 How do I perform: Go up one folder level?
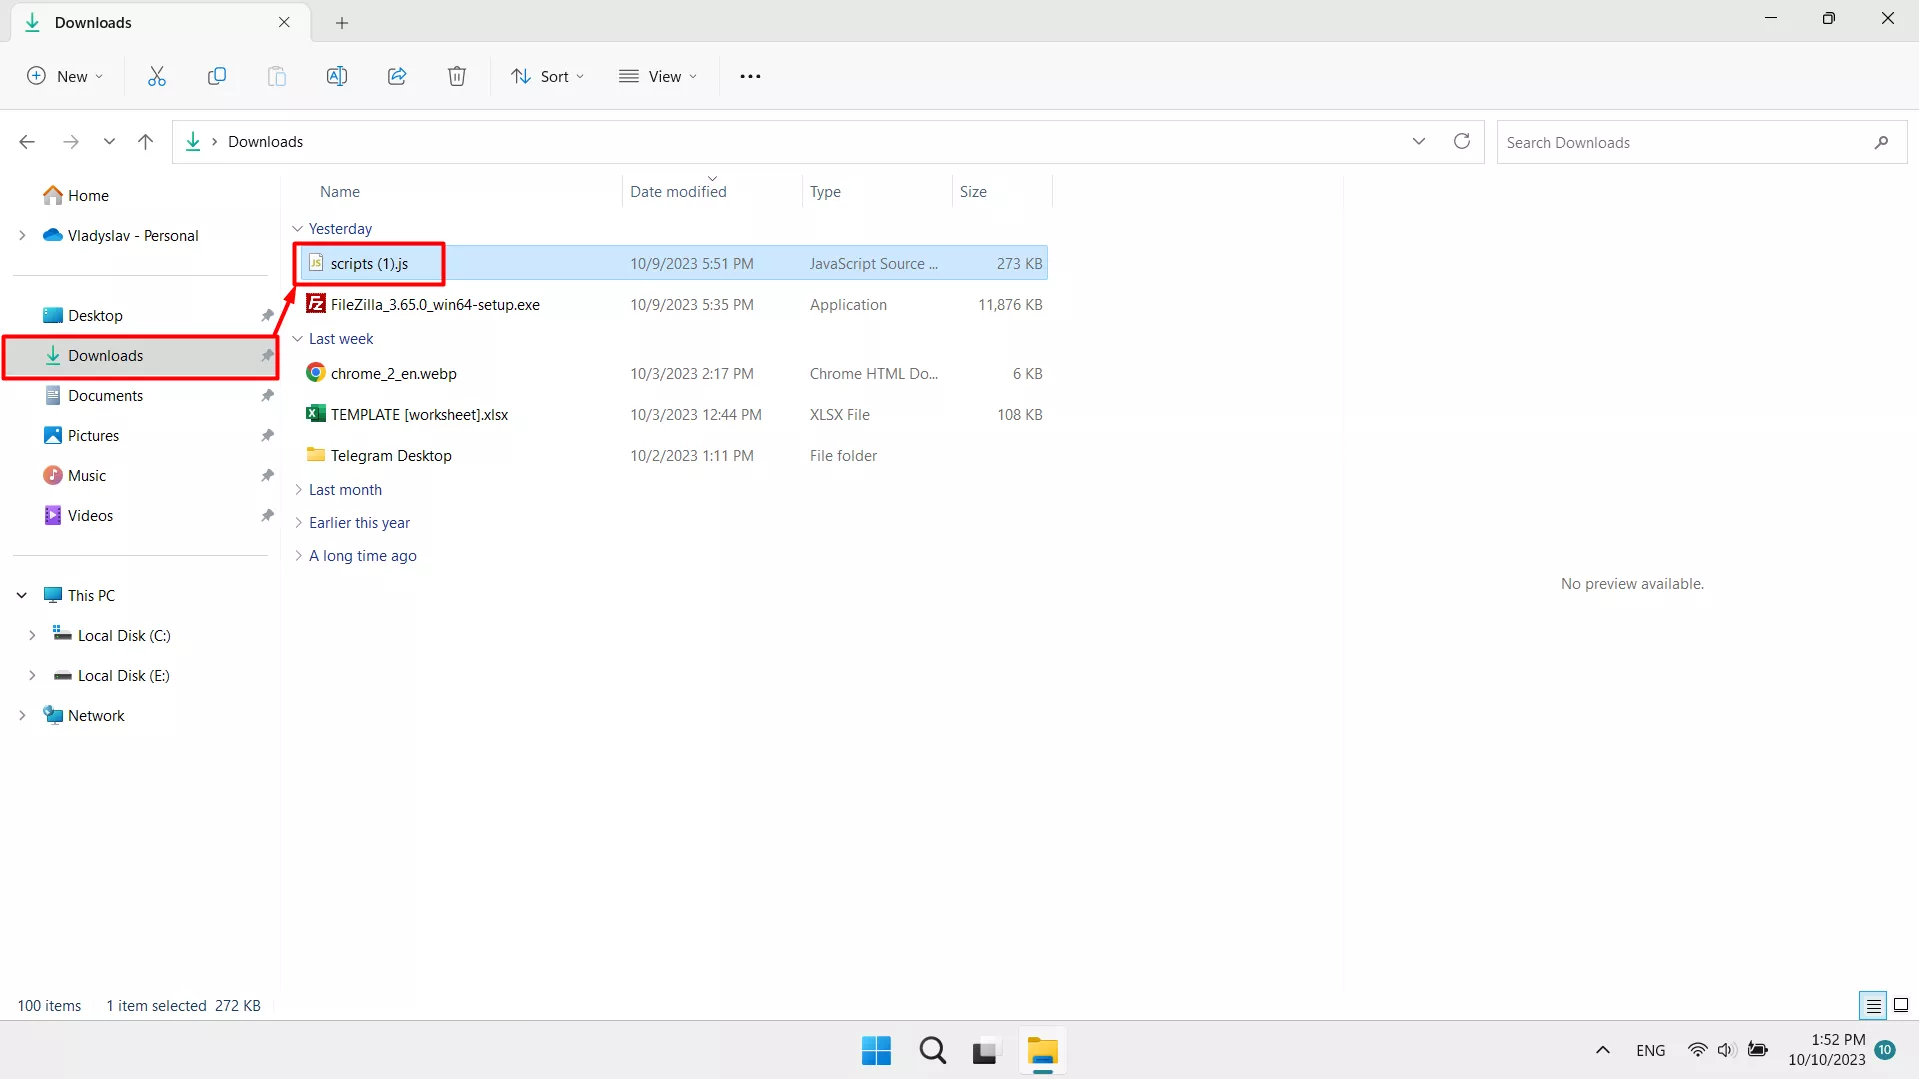point(145,142)
